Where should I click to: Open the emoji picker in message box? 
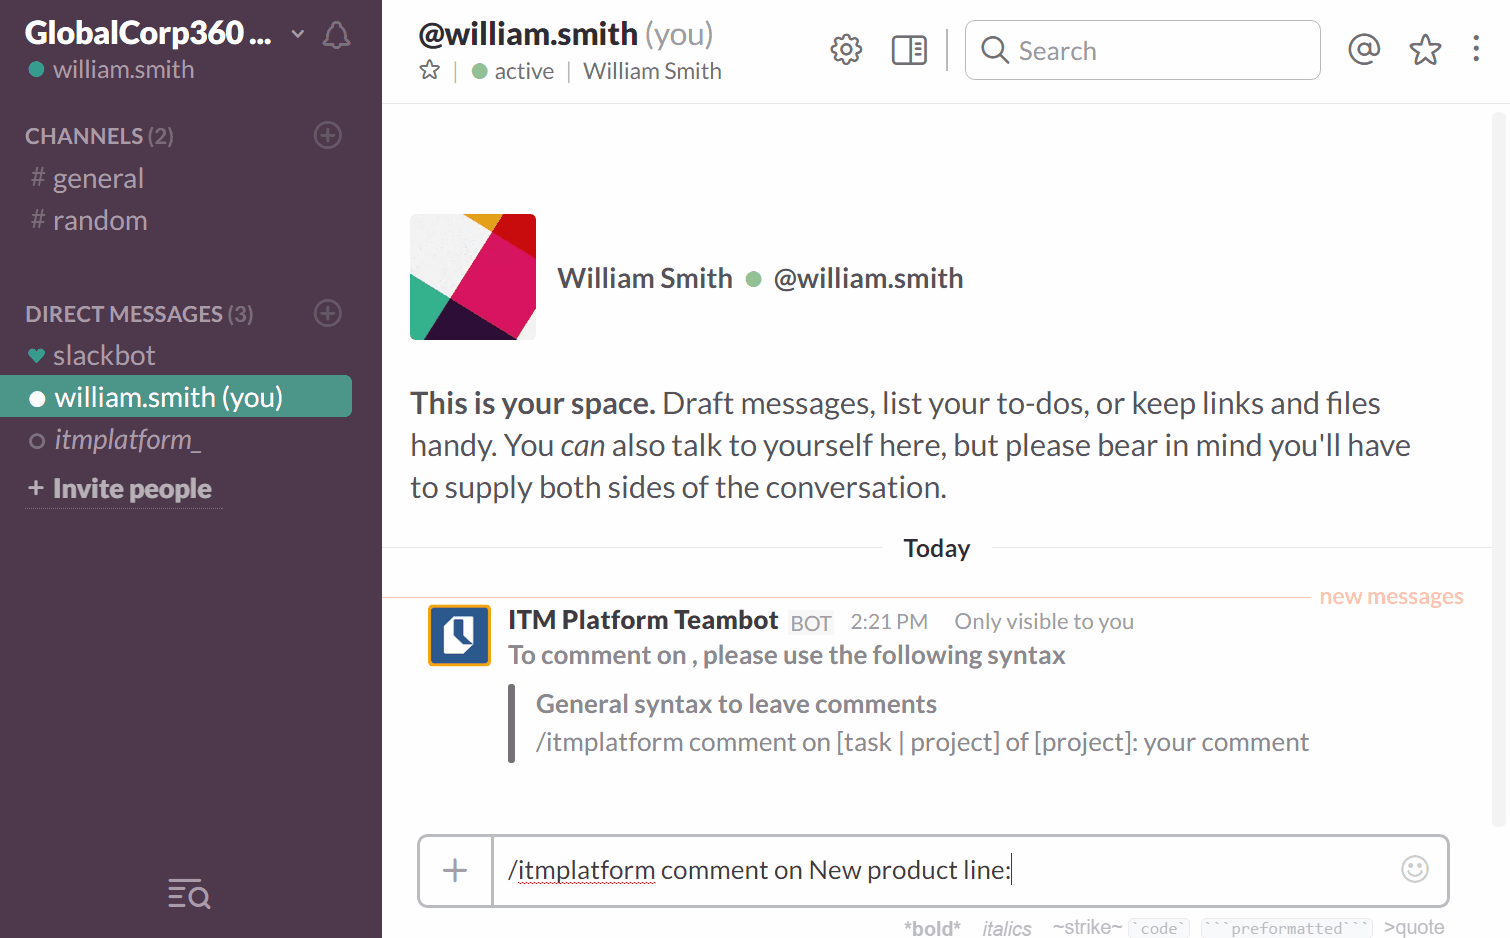pyautogui.click(x=1415, y=869)
